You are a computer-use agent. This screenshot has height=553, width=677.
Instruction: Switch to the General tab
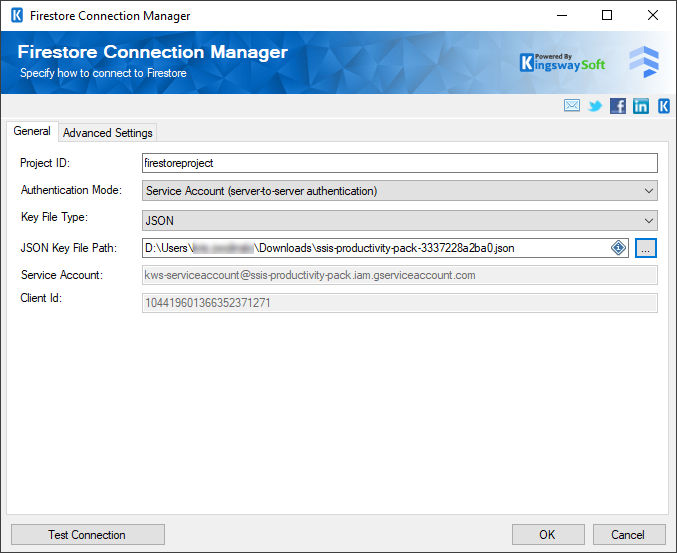pyautogui.click(x=32, y=131)
